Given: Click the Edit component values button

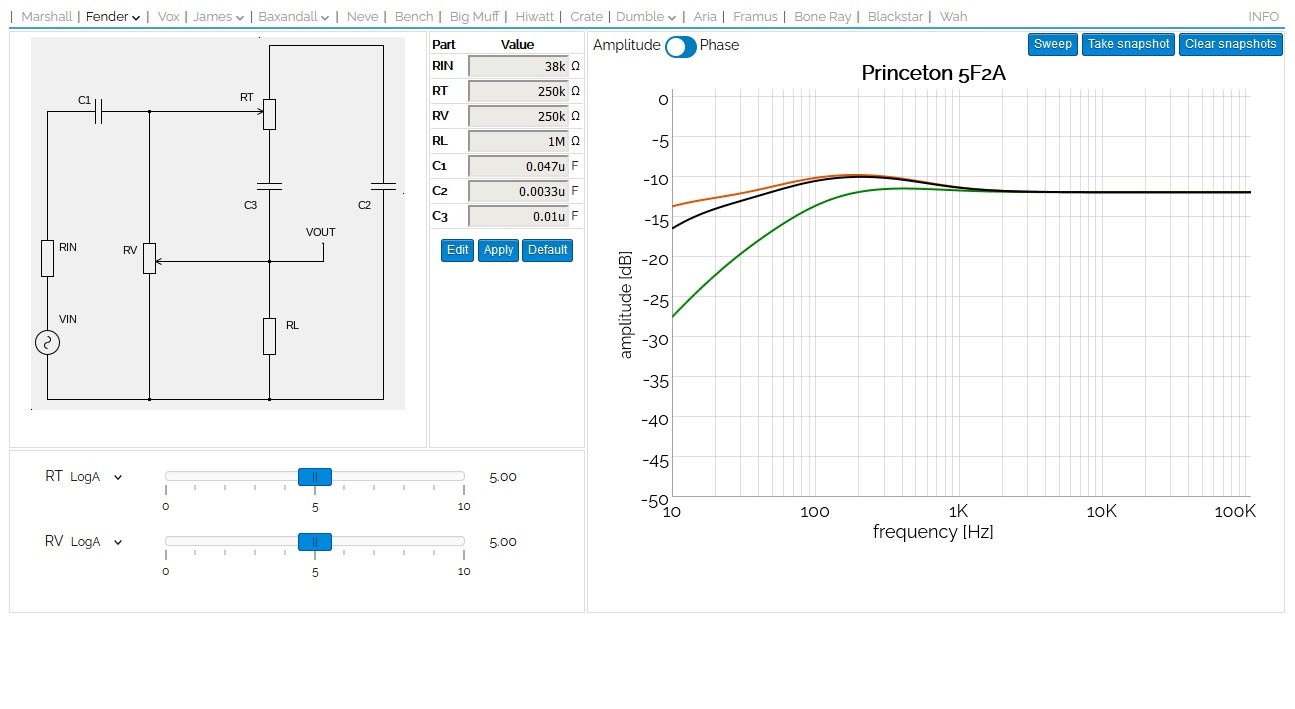Looking at the screenshot, I should pos(457,250).
